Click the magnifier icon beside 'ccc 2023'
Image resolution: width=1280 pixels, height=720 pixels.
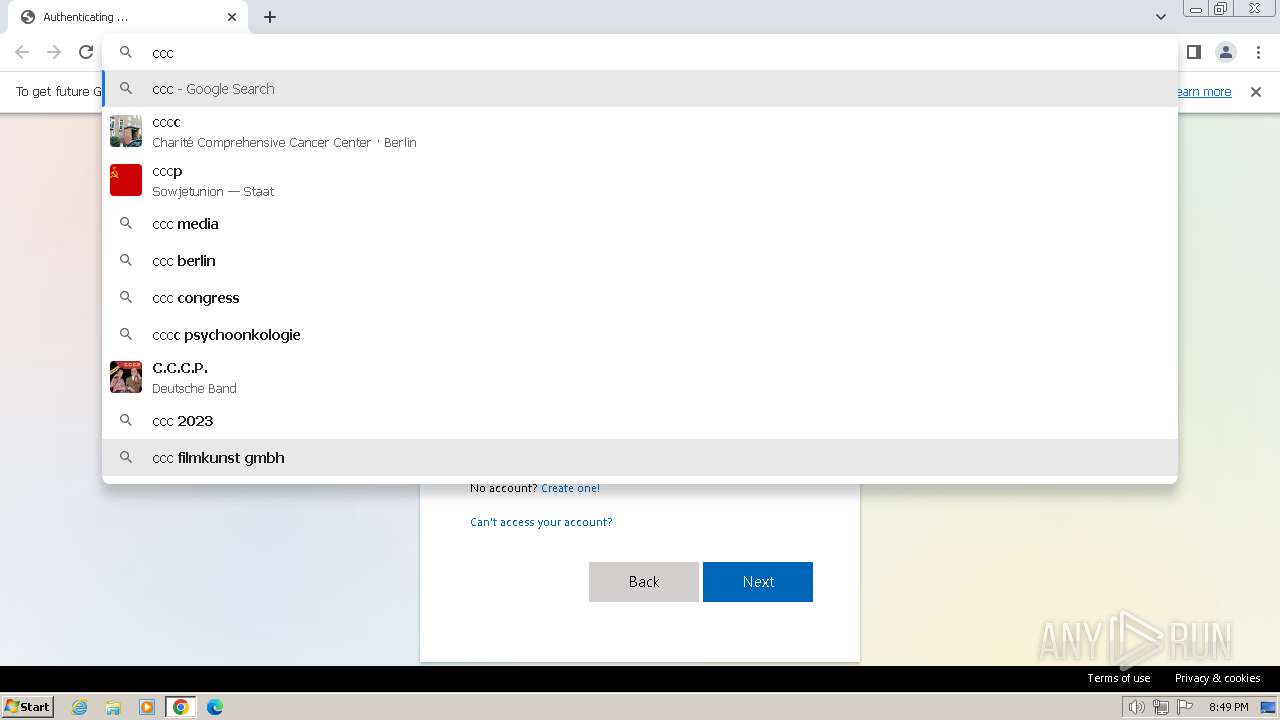(x=126, y=420)
